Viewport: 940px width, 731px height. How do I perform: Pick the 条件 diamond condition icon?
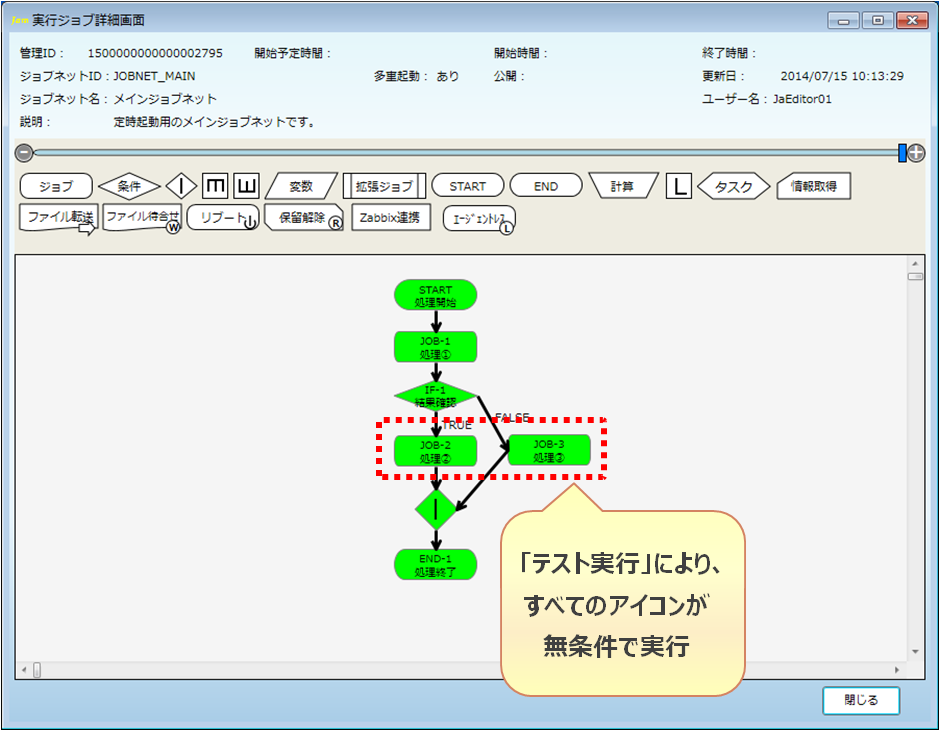(129, 186)
